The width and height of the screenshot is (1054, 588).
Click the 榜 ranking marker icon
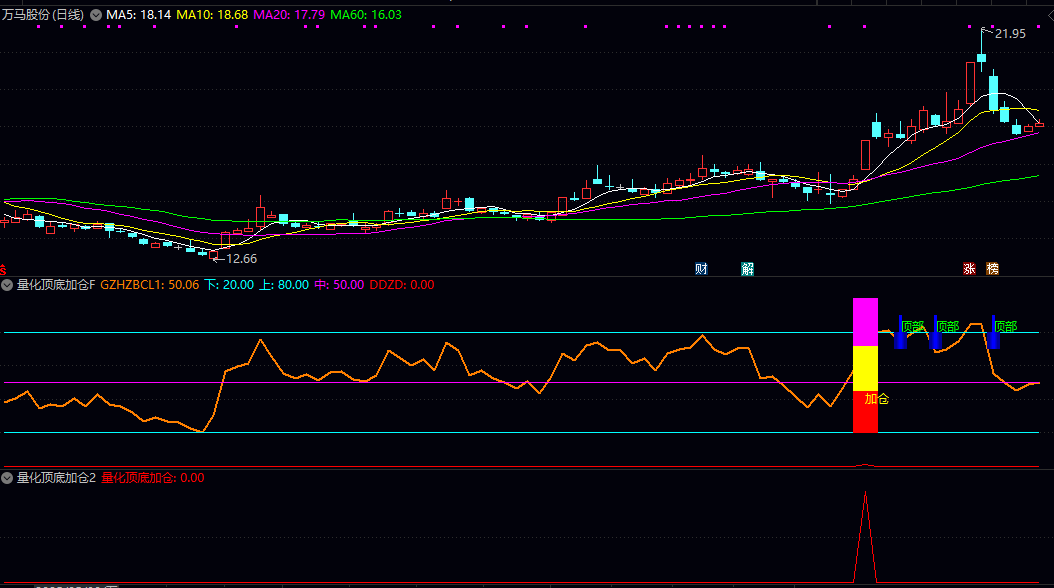(x=992, y=268)
